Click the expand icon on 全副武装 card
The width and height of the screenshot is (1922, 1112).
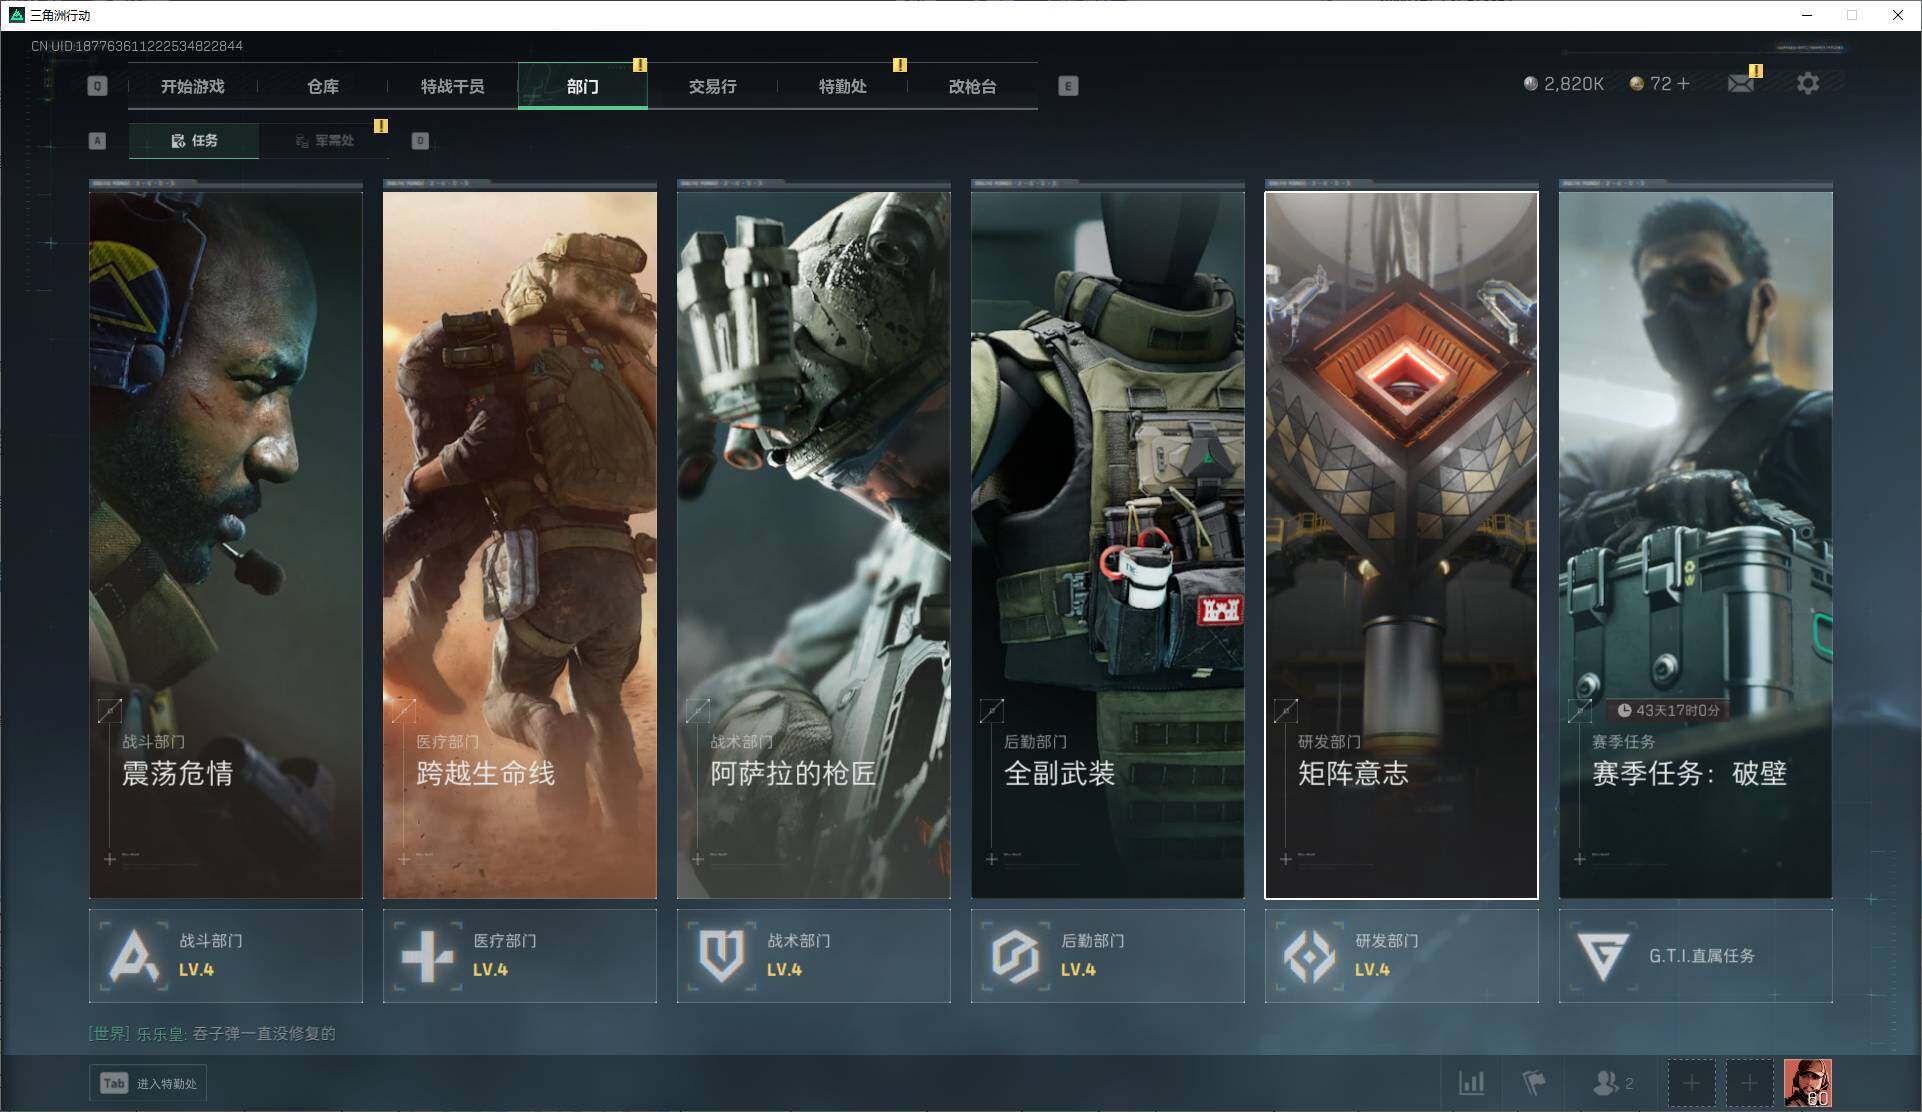click(992, 711)
